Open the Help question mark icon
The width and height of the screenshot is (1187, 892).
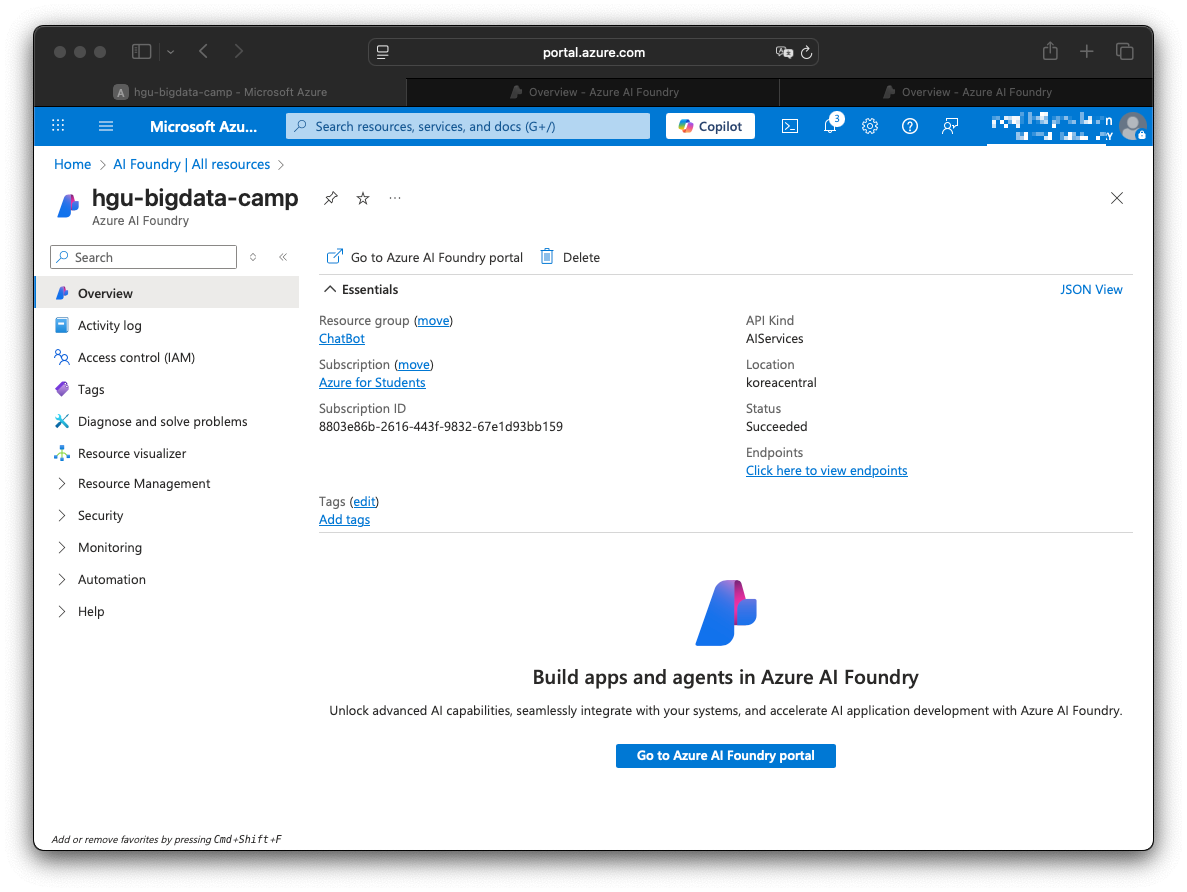(x=910, y=126)
